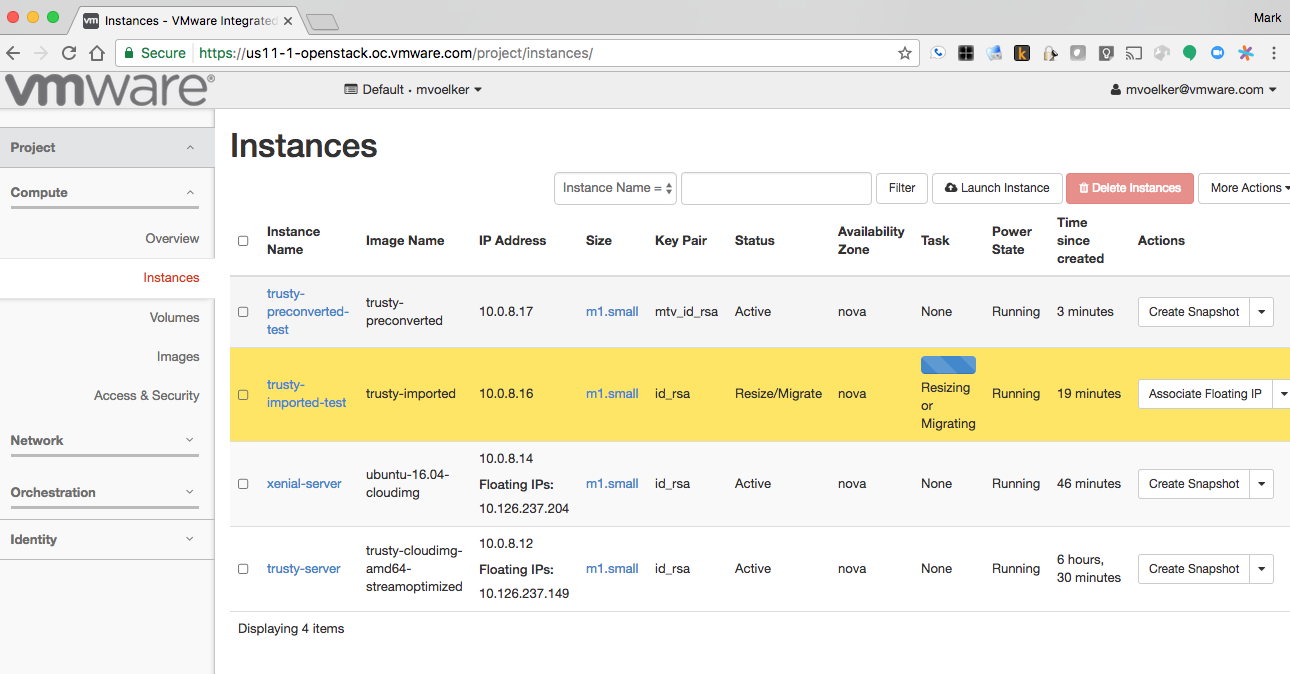Go to browser home page icon

pyautogui.click(x=97, y=53)
